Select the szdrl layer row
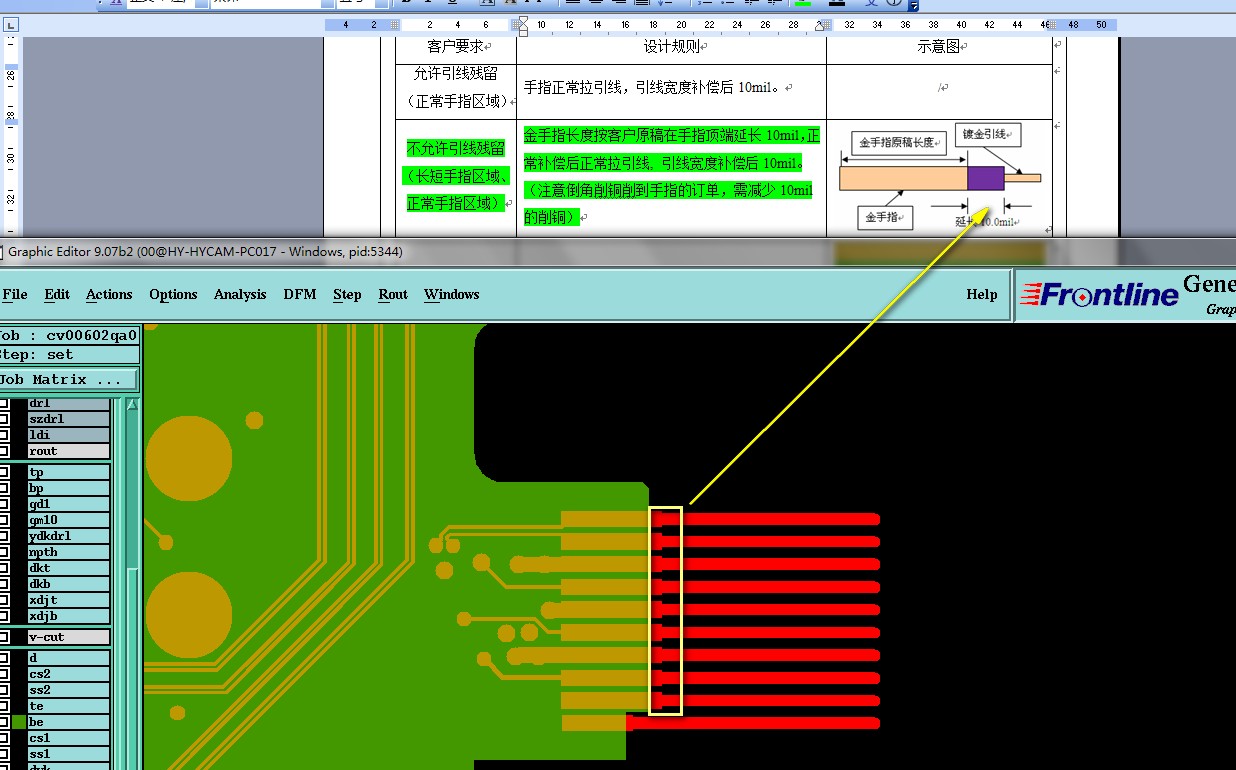This screenshot has height=770, width=1236. pos(69,419)
